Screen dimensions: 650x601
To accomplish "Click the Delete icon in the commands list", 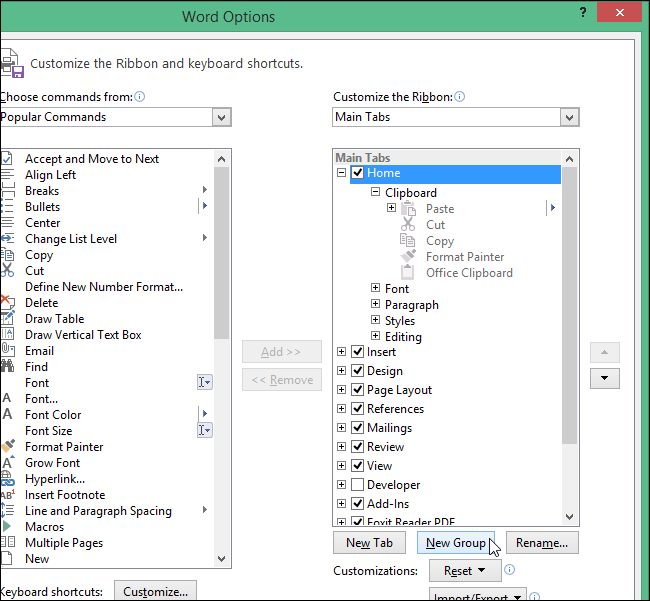I will [x=7, y=302].
